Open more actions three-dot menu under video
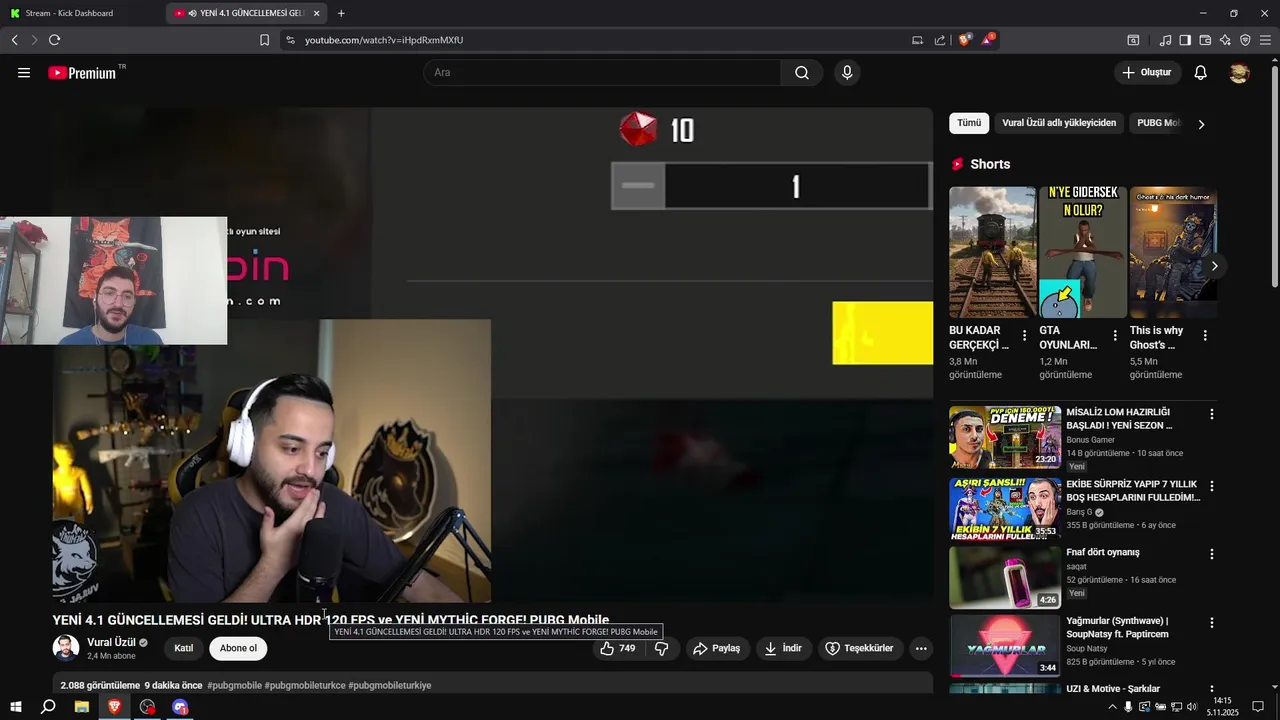1280x720 pixels. (x=921, y=648)
